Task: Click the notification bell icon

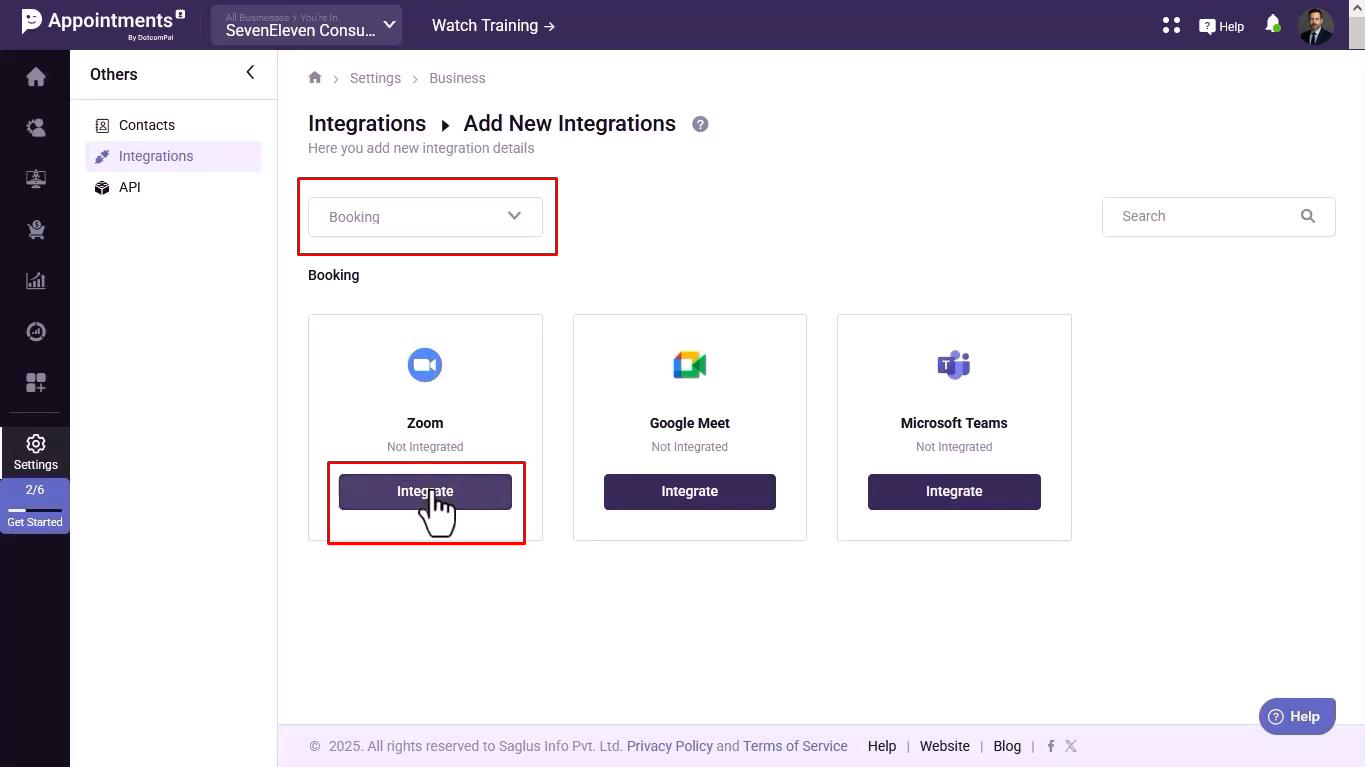Action: [x=1272, y=24]
